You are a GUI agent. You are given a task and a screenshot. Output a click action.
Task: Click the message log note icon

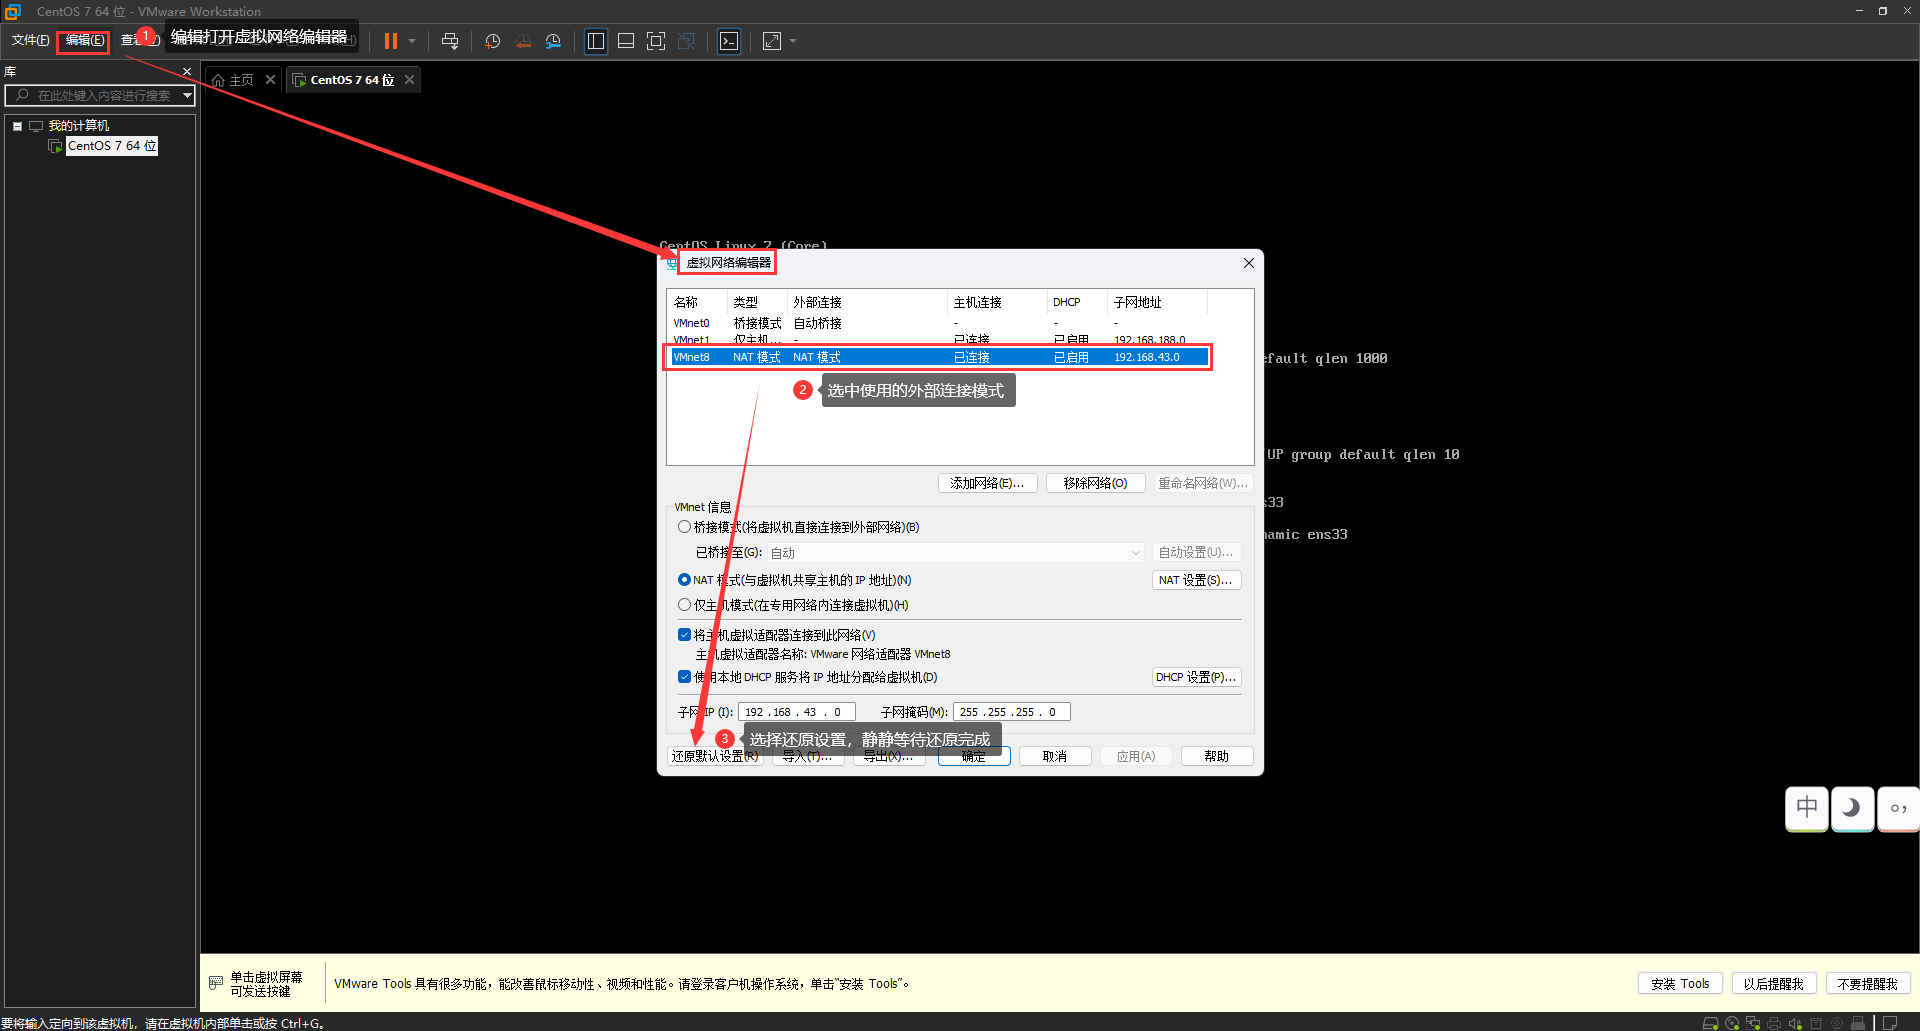(x=1890, y=1023)
